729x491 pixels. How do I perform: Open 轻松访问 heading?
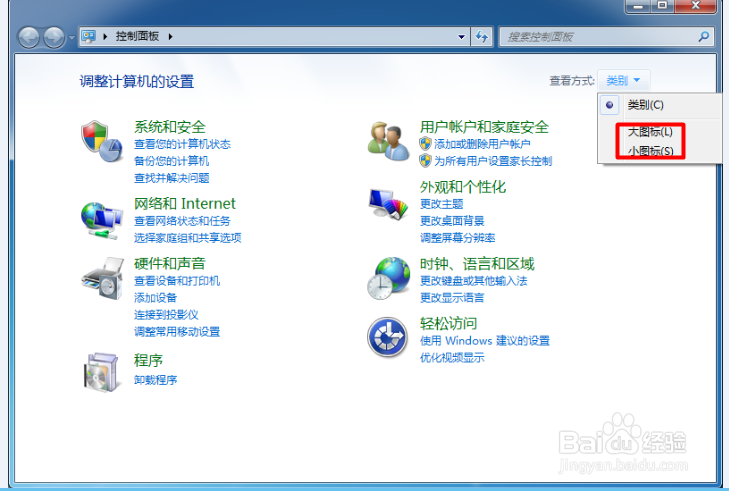click(448, 323)
